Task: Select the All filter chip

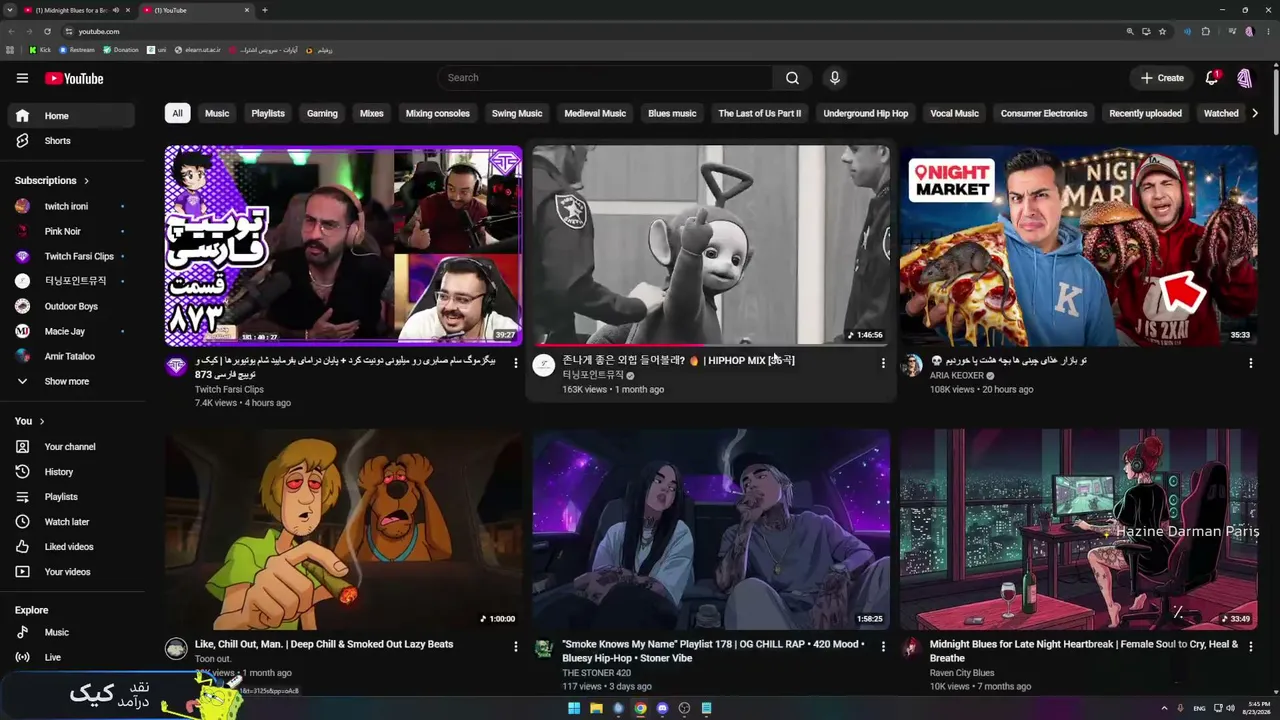Action: click(177, 114)
